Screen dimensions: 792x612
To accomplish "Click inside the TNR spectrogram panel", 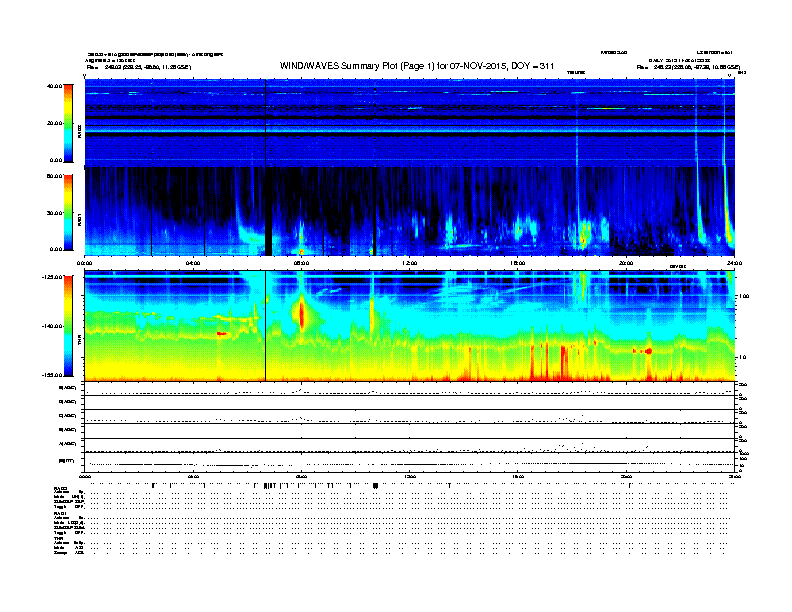I will tap(410, 326).
